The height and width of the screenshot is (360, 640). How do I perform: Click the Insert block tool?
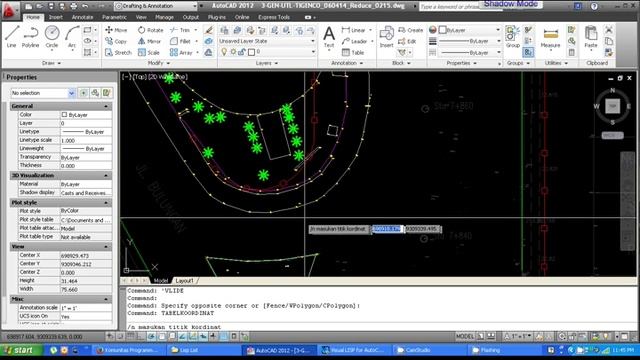[x=386, y=37]
